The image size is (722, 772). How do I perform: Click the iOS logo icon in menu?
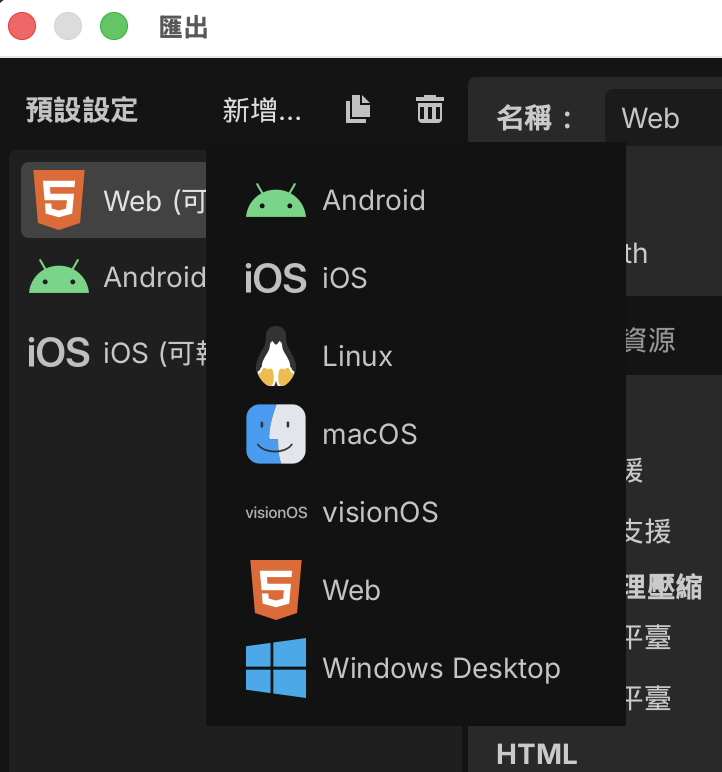point(276,278)
